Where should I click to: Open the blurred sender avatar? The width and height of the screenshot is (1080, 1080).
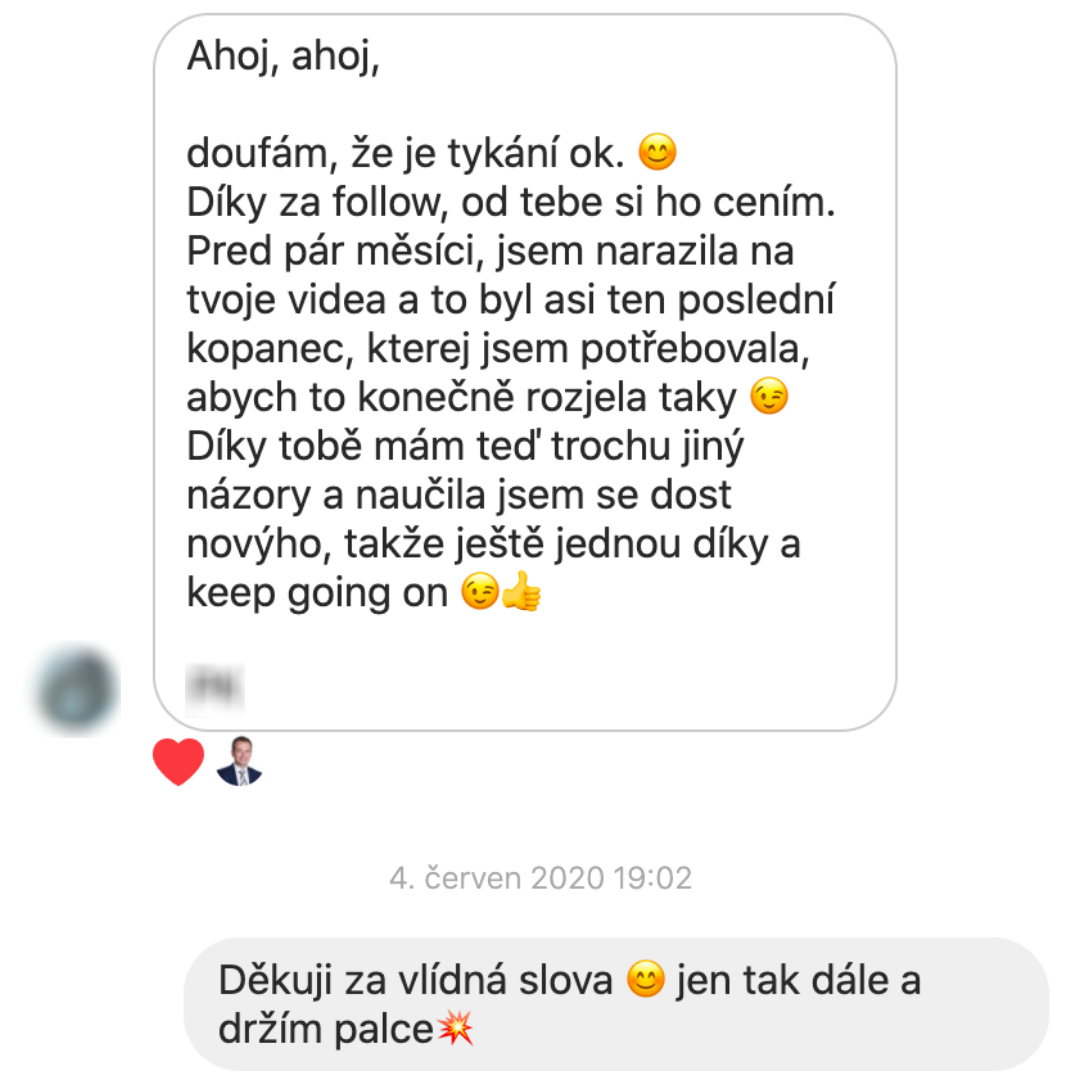click(x=76, y=689)
